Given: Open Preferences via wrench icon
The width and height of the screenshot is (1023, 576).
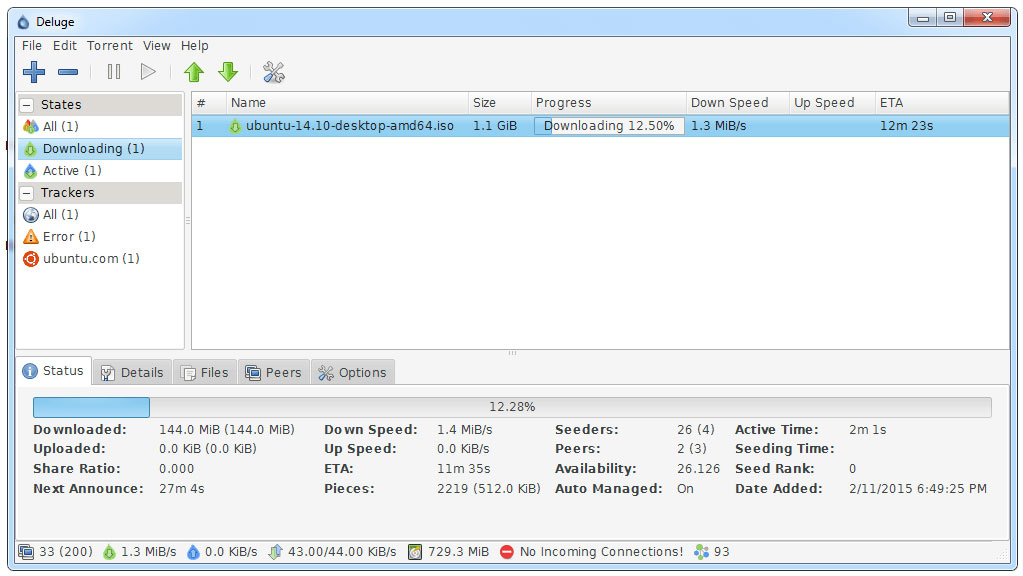Looking at the screenshot, I should 273,72.
